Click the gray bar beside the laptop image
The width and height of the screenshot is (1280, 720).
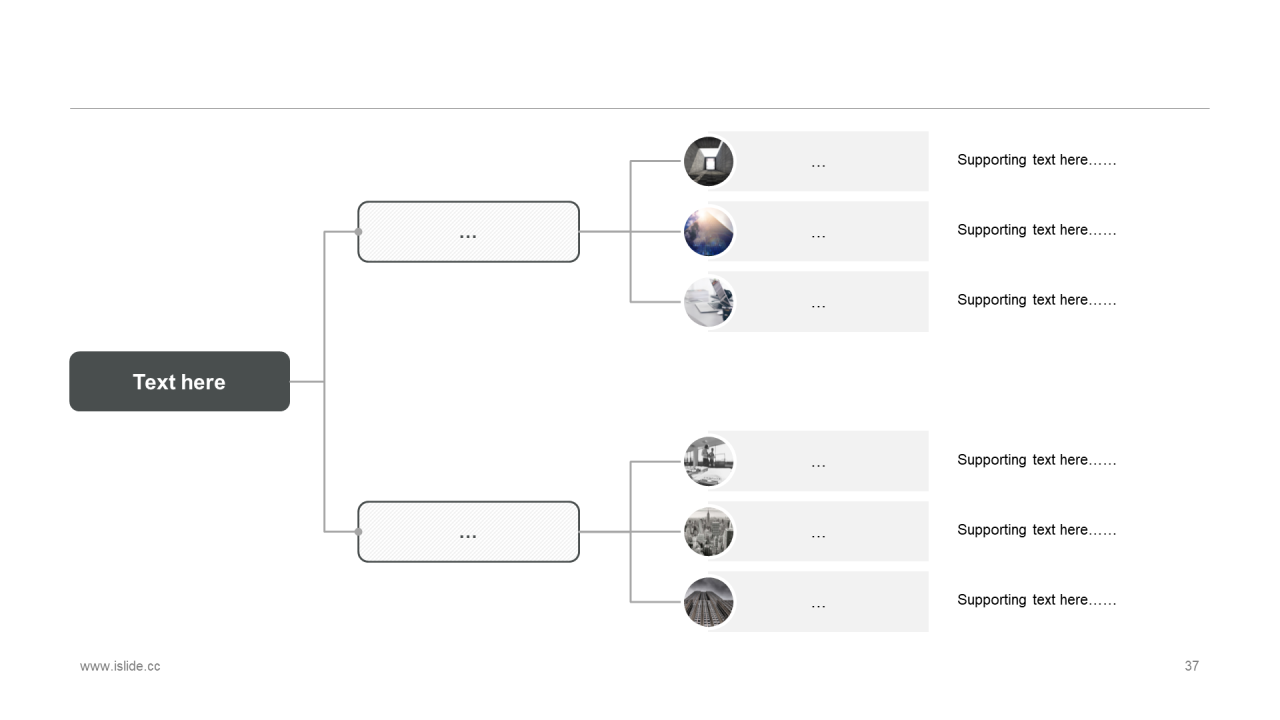(x=819, y=301)
